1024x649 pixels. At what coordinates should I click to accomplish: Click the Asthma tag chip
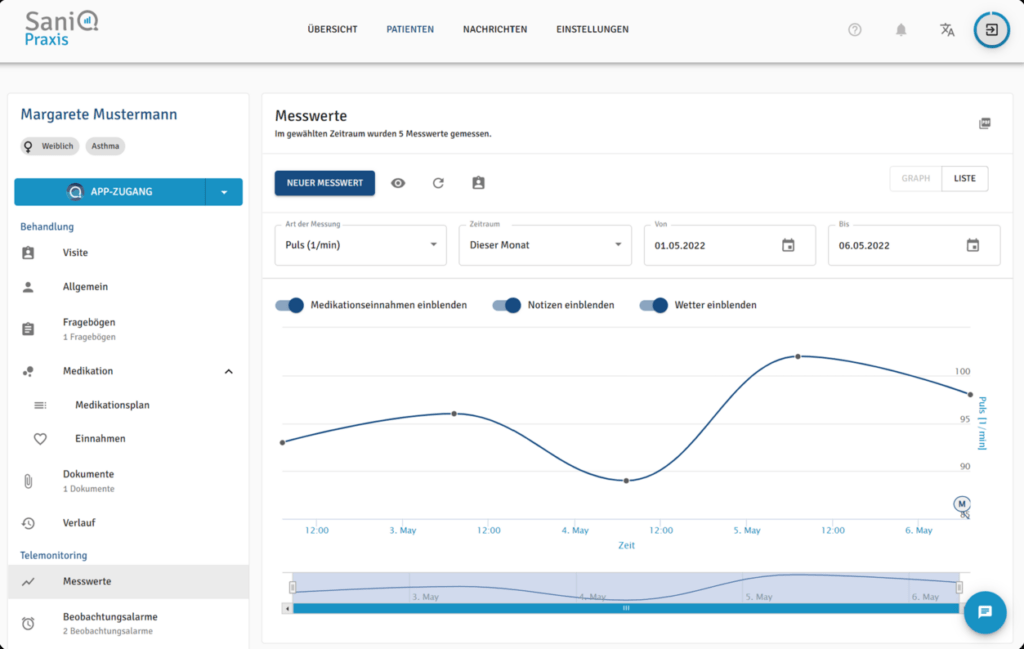pyautogui.click(x=105, y=146)
